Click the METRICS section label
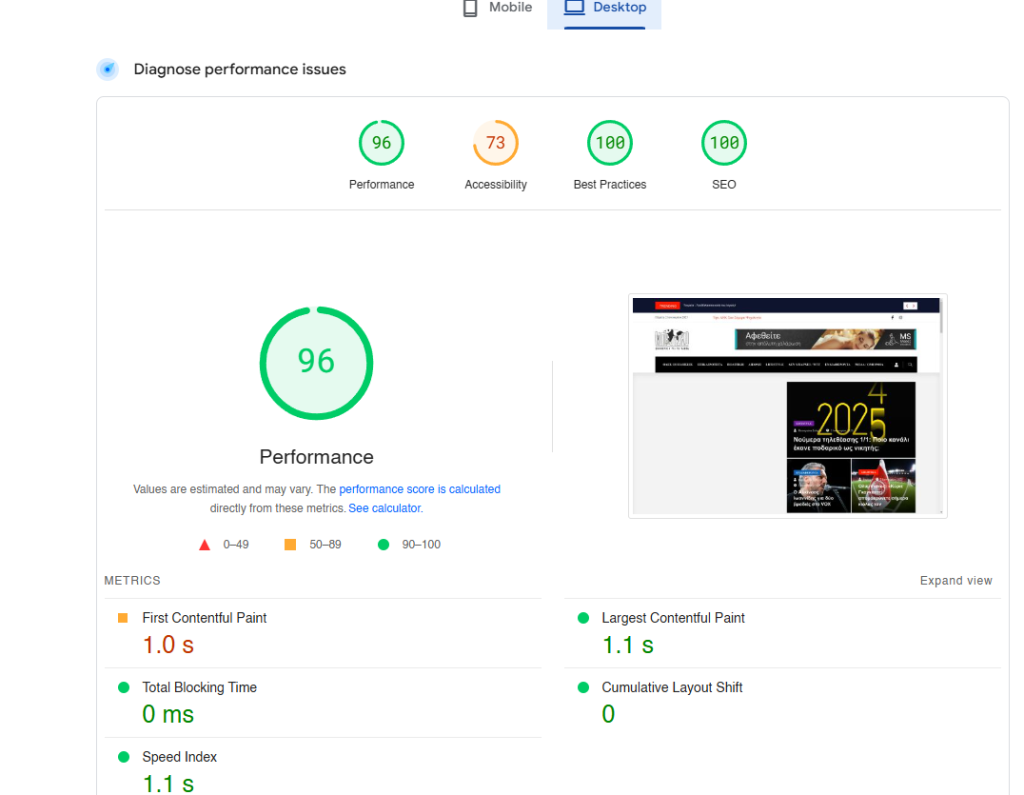1024x795 pixels. pyautogui.click(x=132, y=581)
